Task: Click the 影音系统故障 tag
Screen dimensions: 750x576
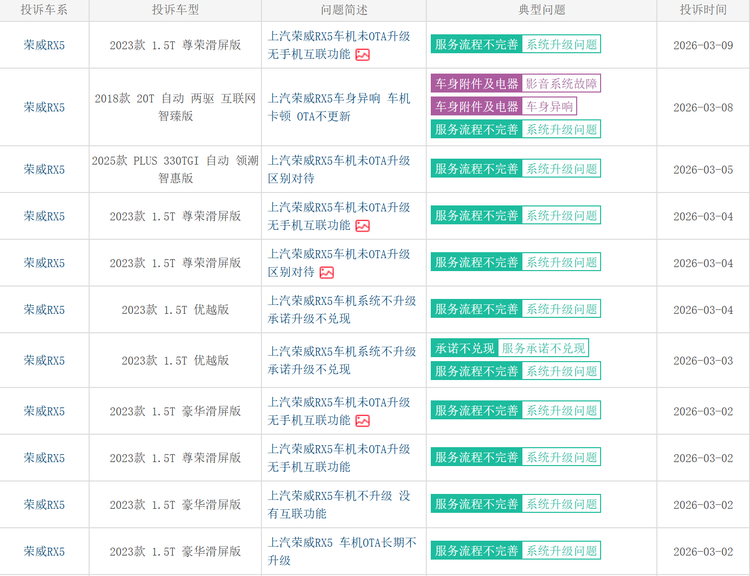Action: 562,84
